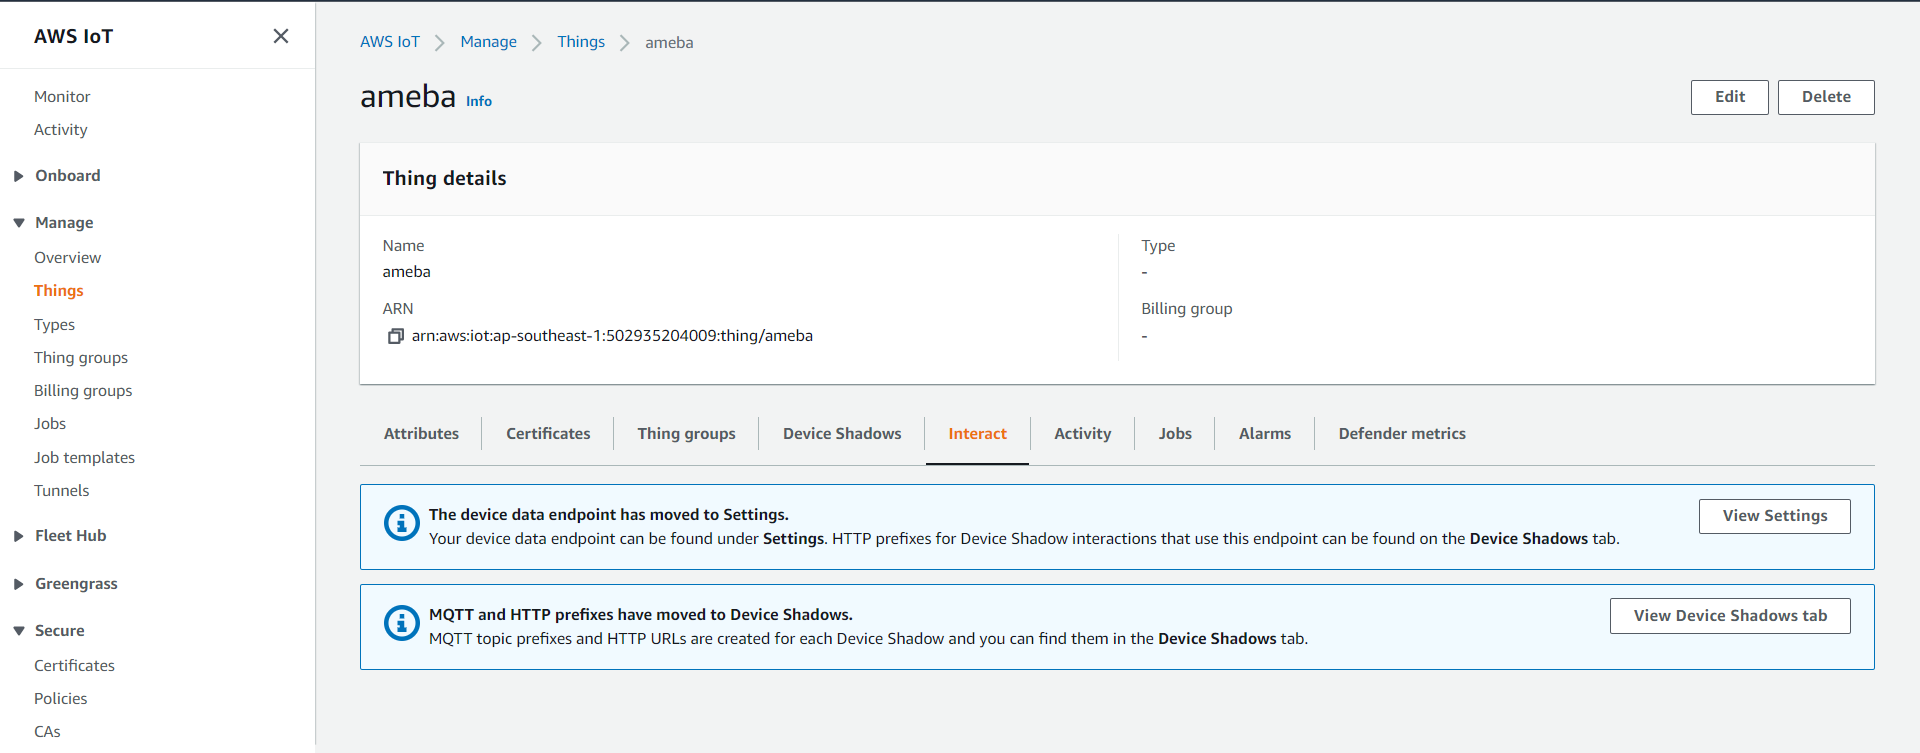Open the Defender metrics tab
This screenshot has height=753, width=1920.
(1402, 434)
